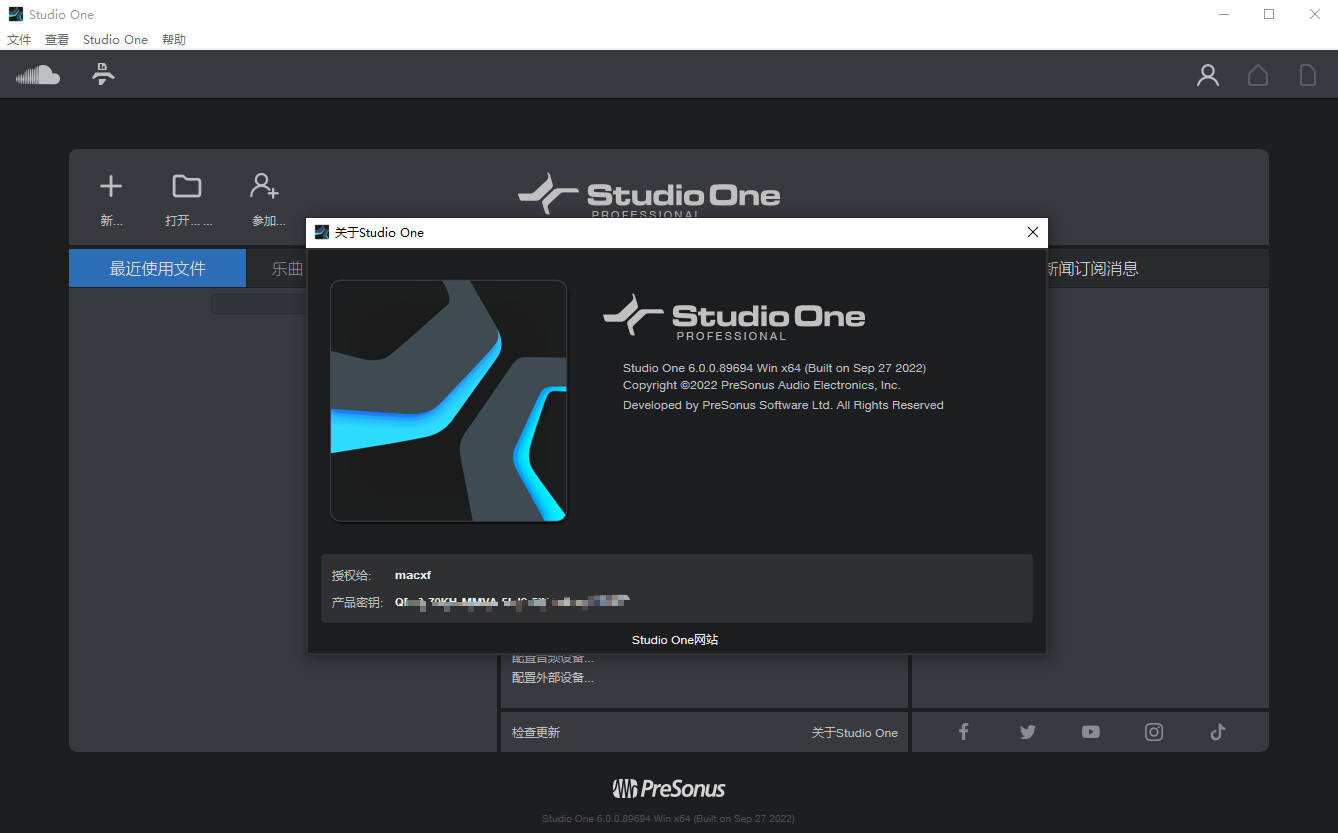The width and height of the screenshot is (1338, 833).
Task: Create a new song with plus icon
Action: click(111, 186)
